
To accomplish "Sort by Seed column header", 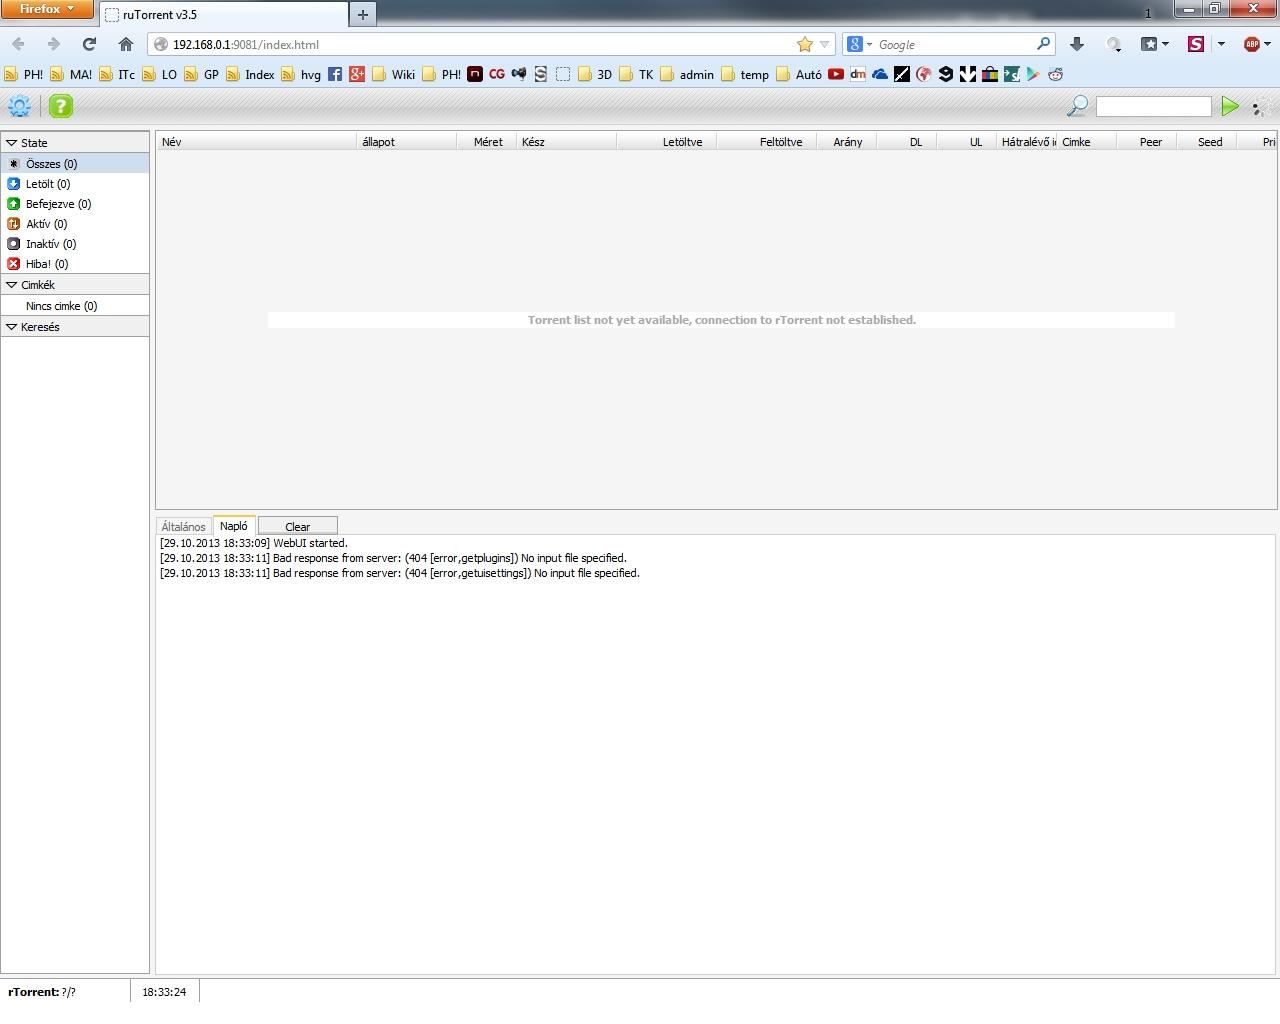I will (x=1207, y=142).
